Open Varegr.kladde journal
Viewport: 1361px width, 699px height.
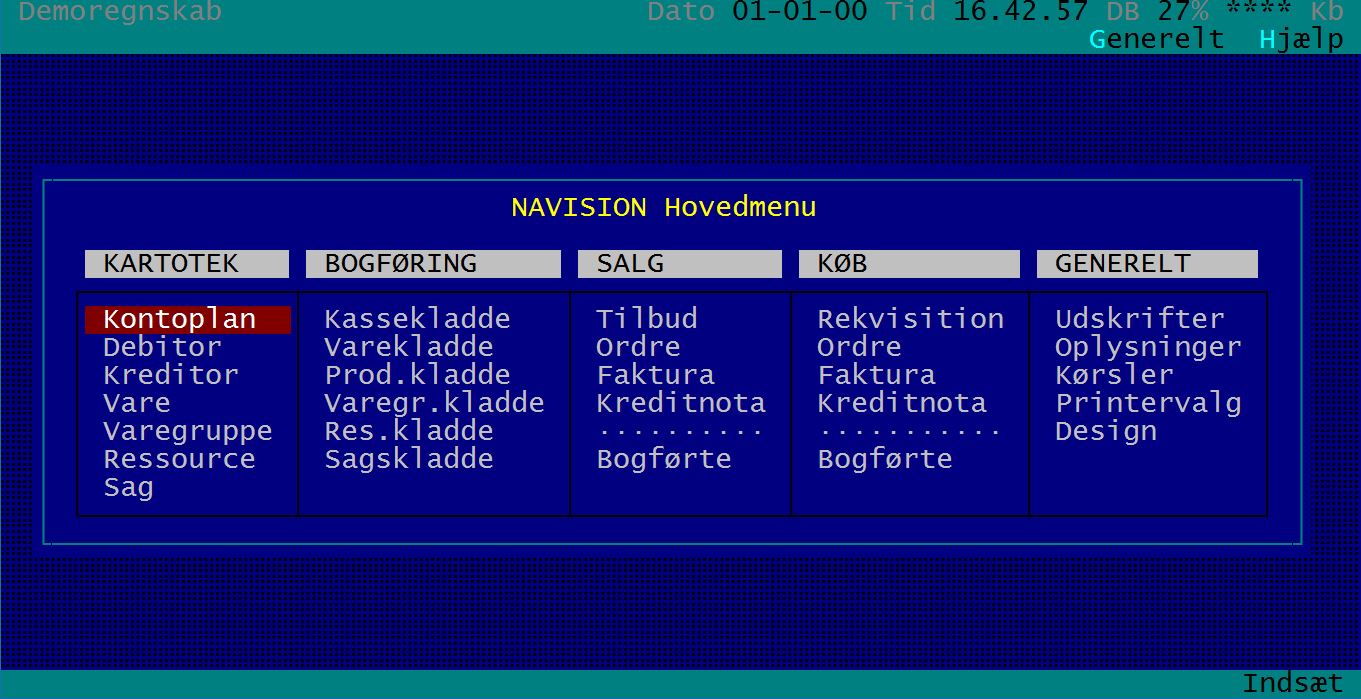(434, 404)
